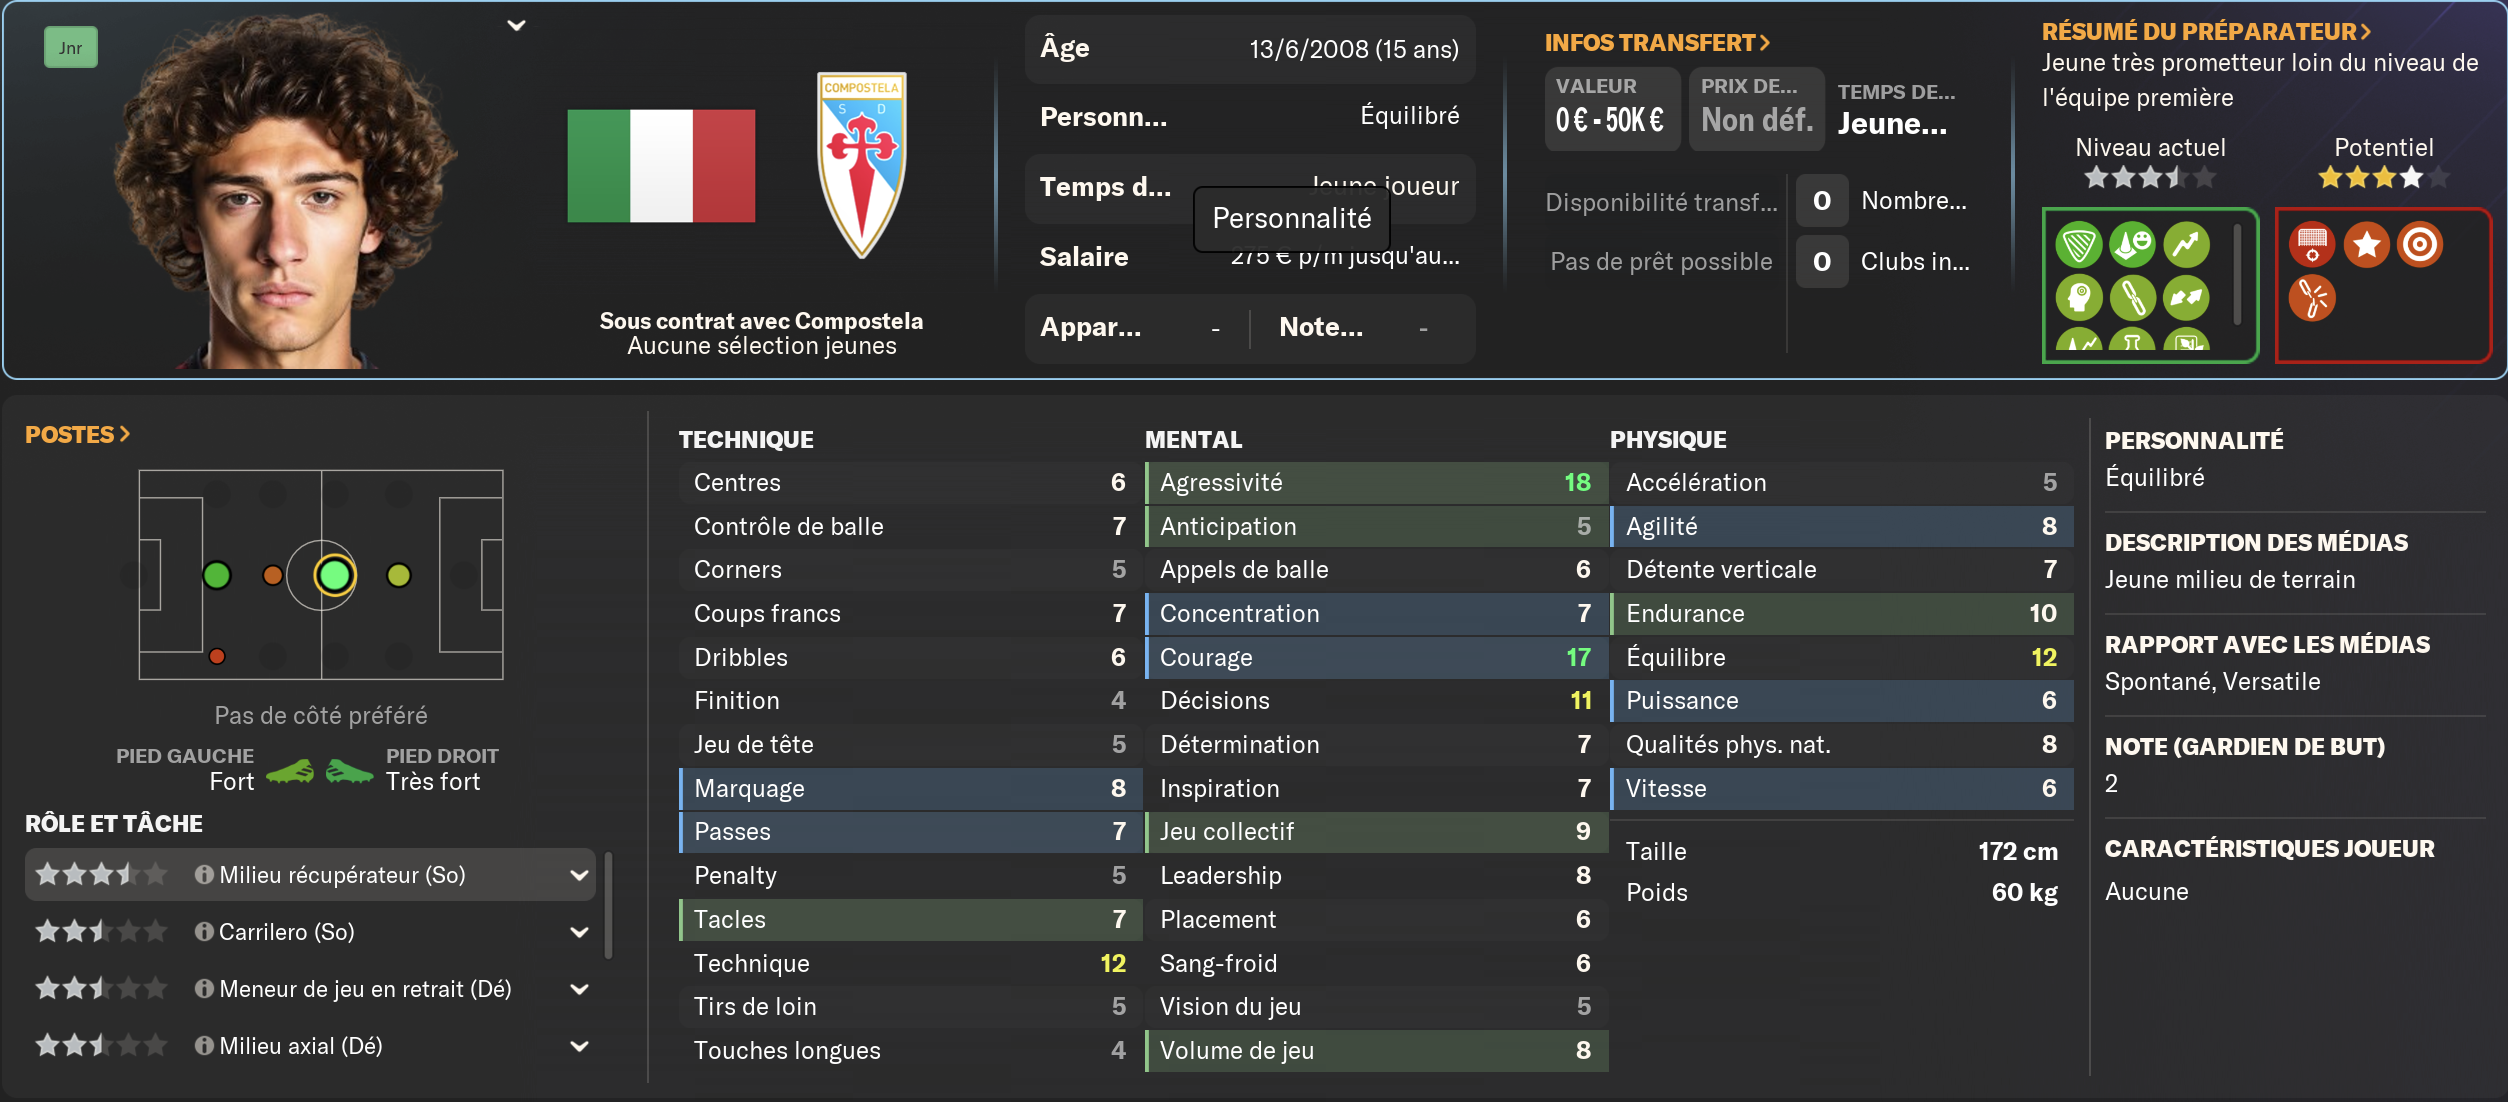Click the training cone with smiley icon
The height and width of the screenshot is (1102, 2508).
coord(2132,245)
